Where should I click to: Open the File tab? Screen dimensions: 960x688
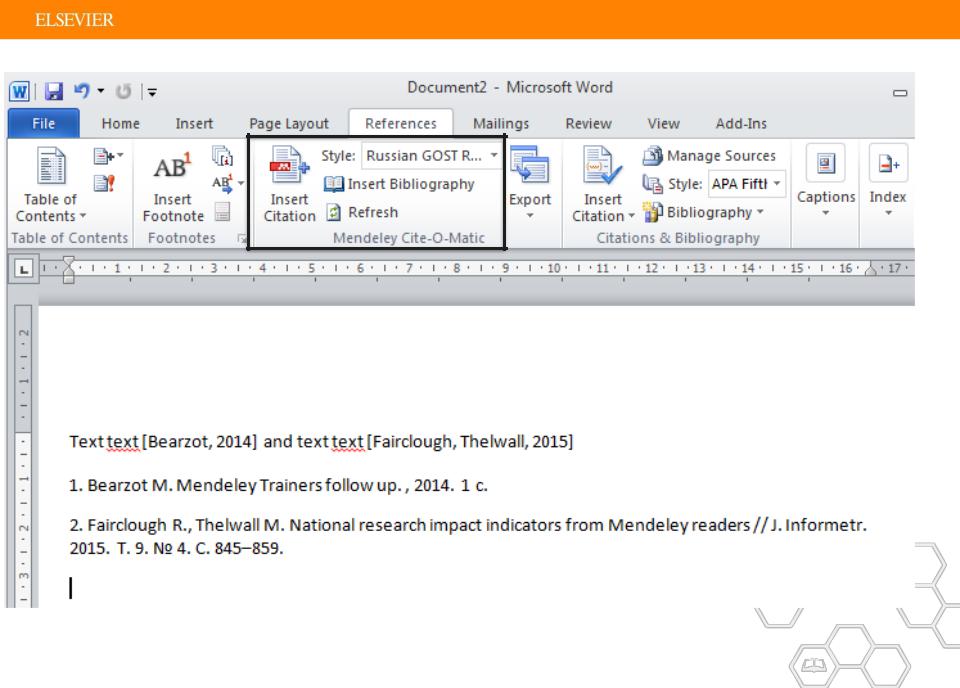[x=43, y=124]
